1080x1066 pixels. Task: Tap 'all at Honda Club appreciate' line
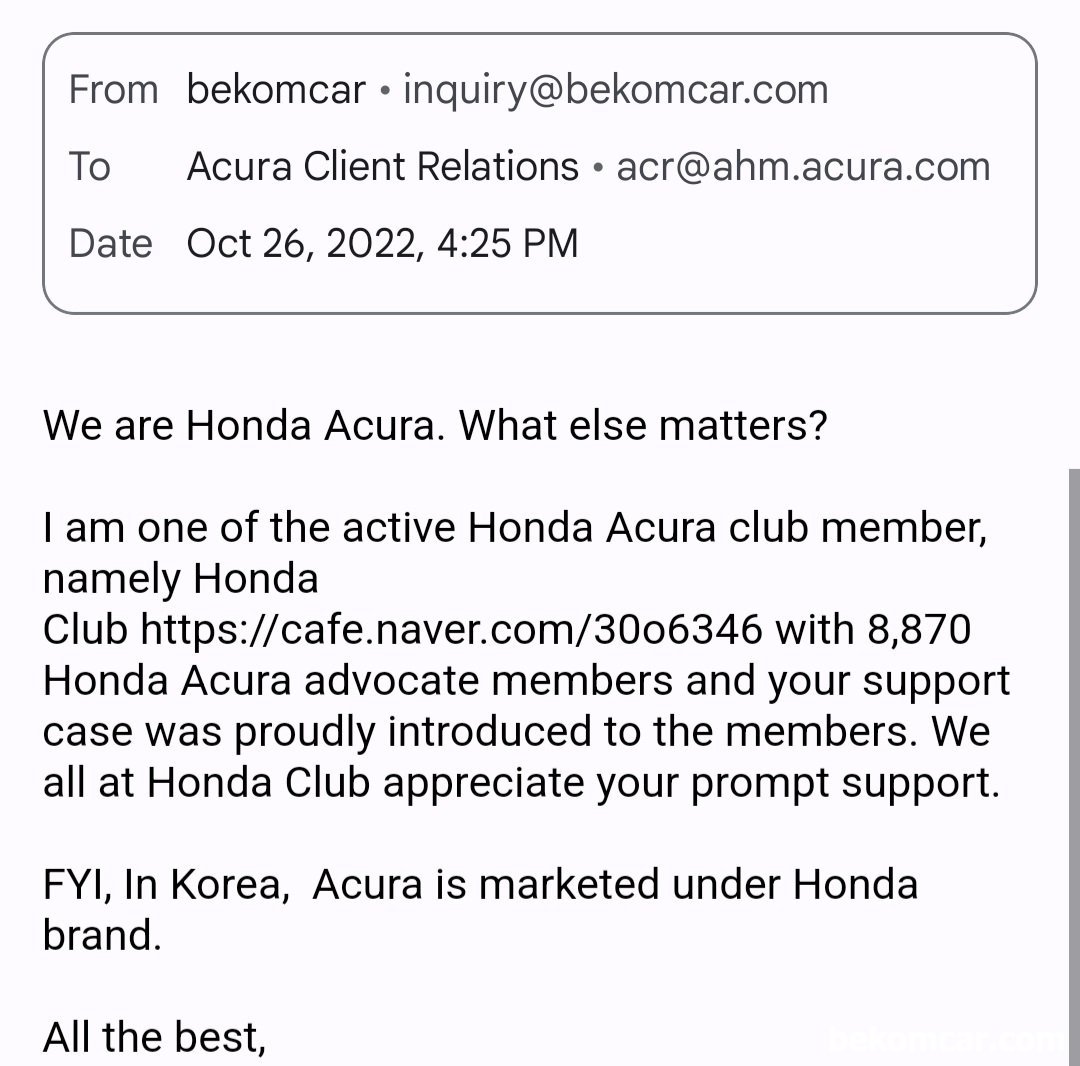521,783
